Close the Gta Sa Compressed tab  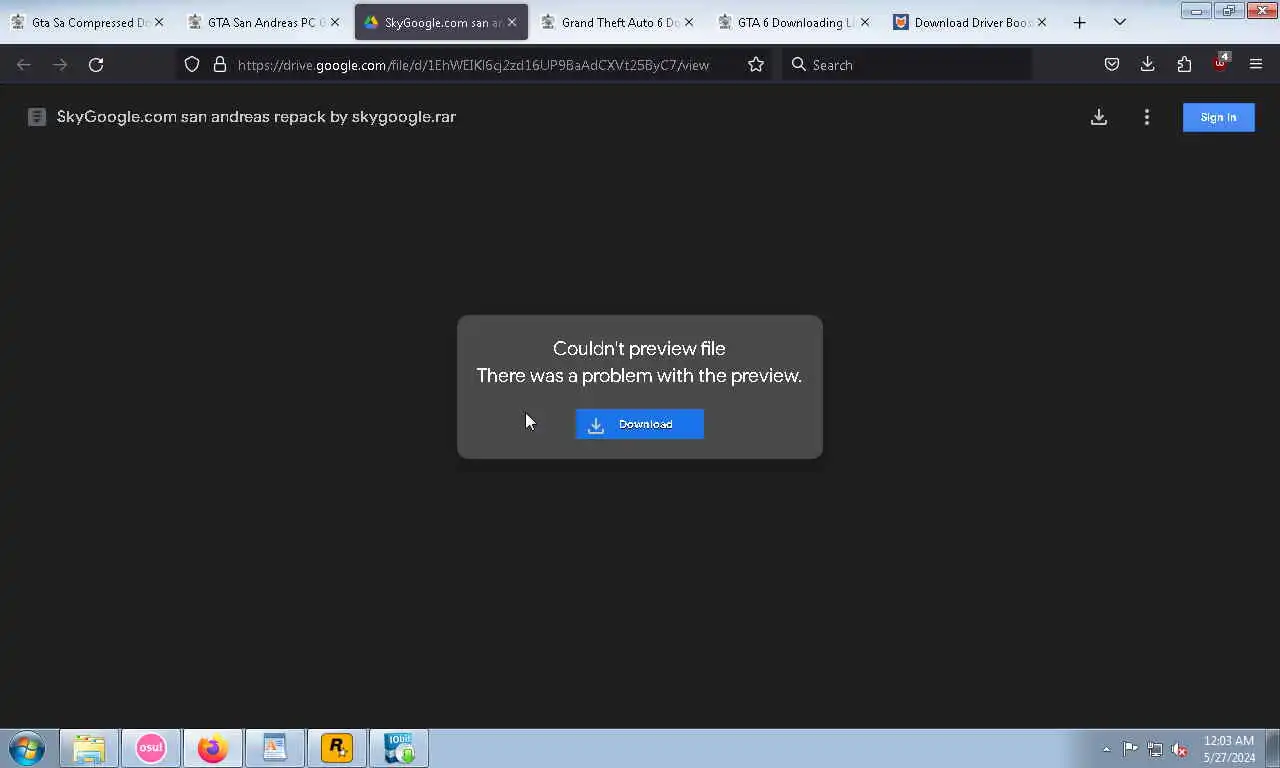pos(158,22)
